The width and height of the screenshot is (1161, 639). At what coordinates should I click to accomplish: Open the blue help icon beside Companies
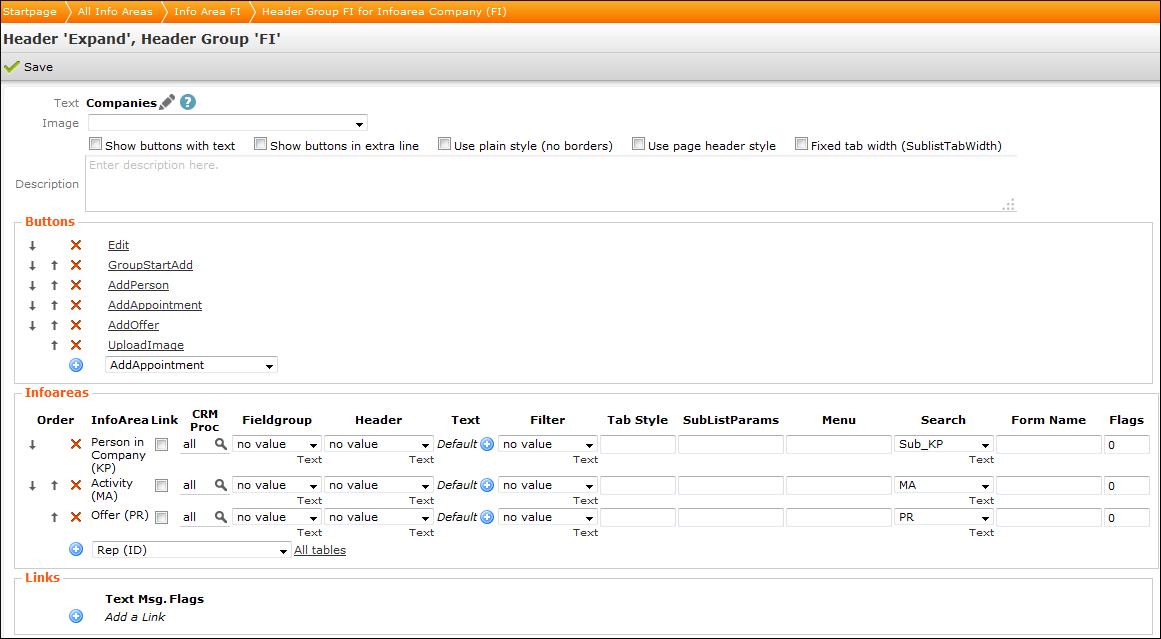[x=187, y=102]
